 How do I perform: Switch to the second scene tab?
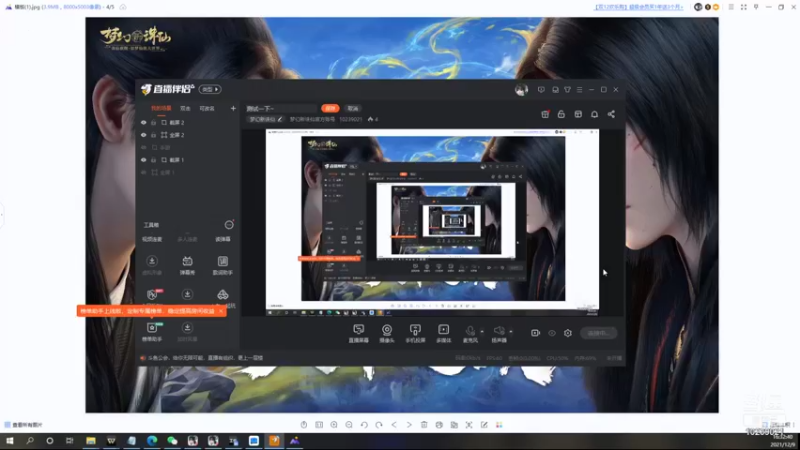185,108
